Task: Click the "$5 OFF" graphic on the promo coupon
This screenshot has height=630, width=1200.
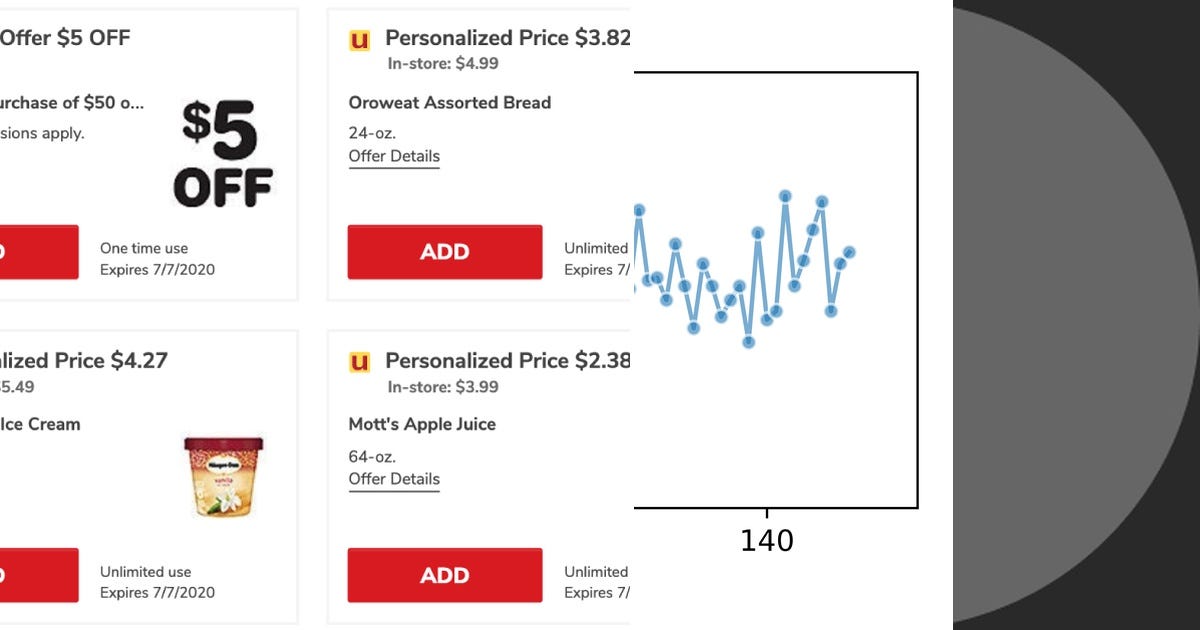Action: 220,150
